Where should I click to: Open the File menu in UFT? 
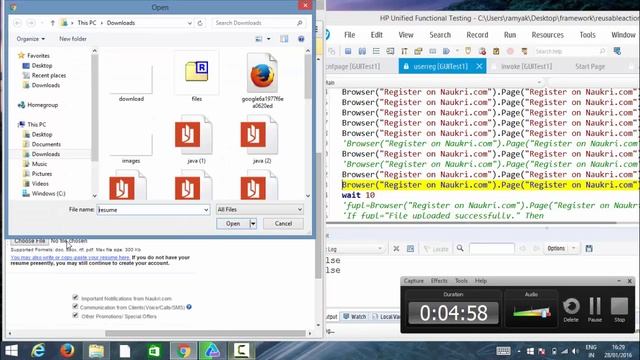pos(349,35)
